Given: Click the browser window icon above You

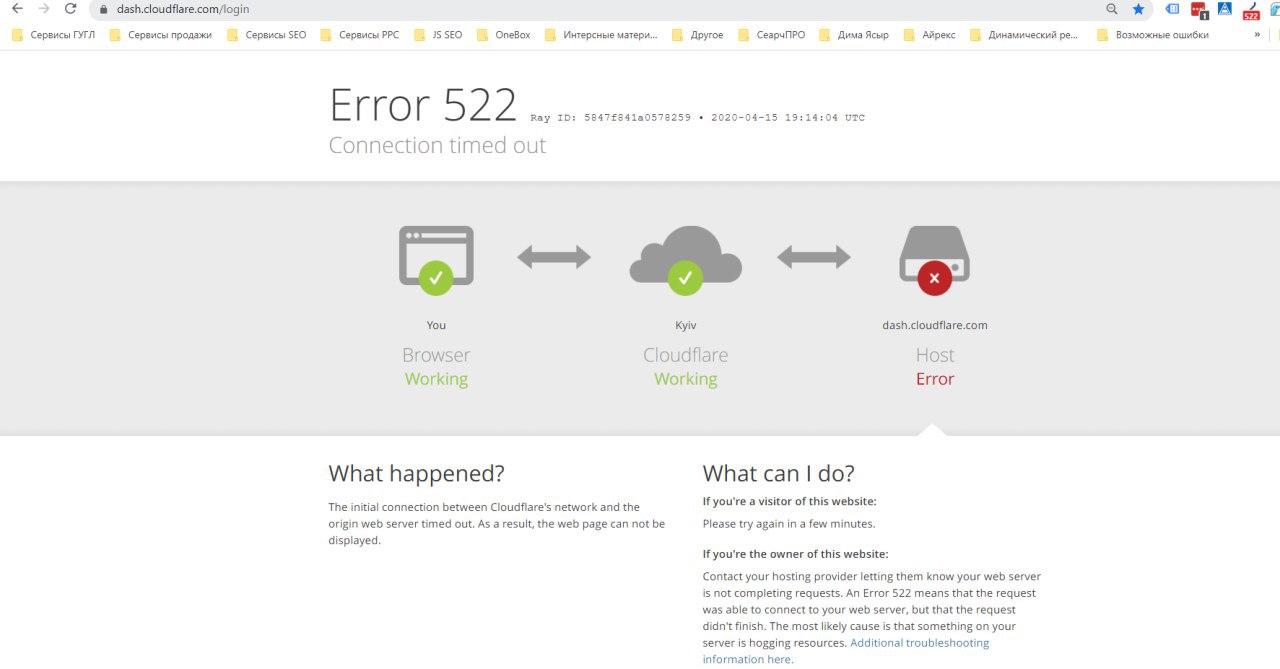Looking at the screenshot, I should click(x=436, y=258).
